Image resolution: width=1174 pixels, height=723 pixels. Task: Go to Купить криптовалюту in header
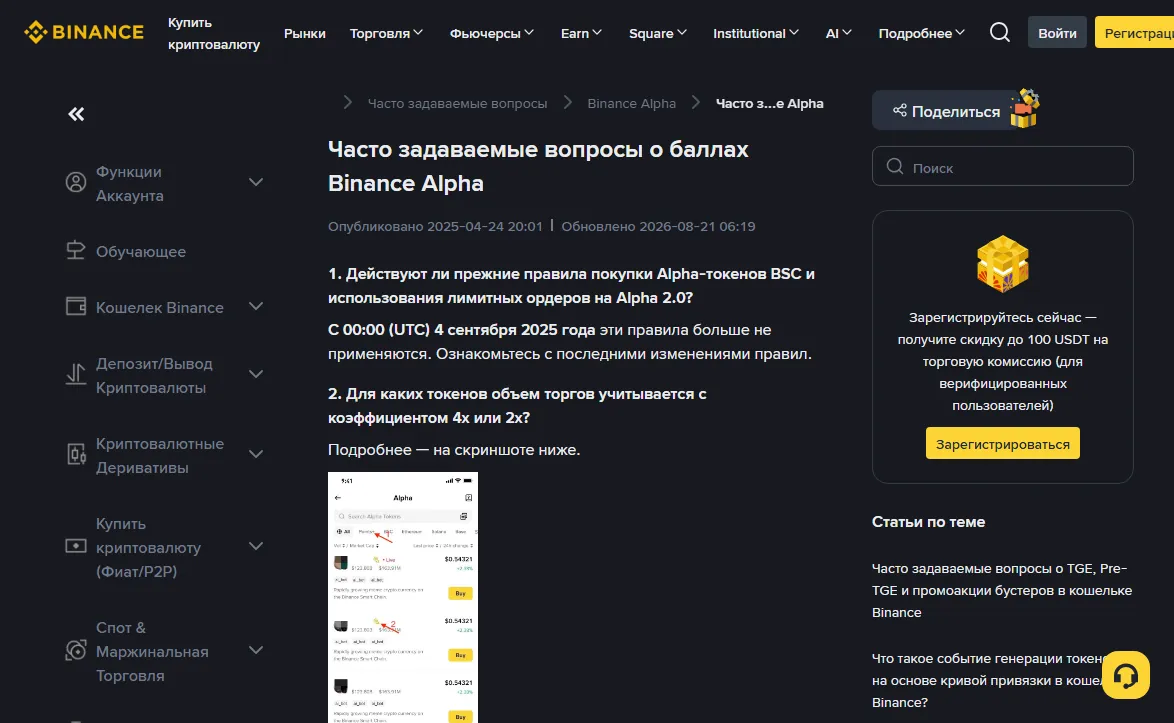pyautogui.click(x=213, y=33)
